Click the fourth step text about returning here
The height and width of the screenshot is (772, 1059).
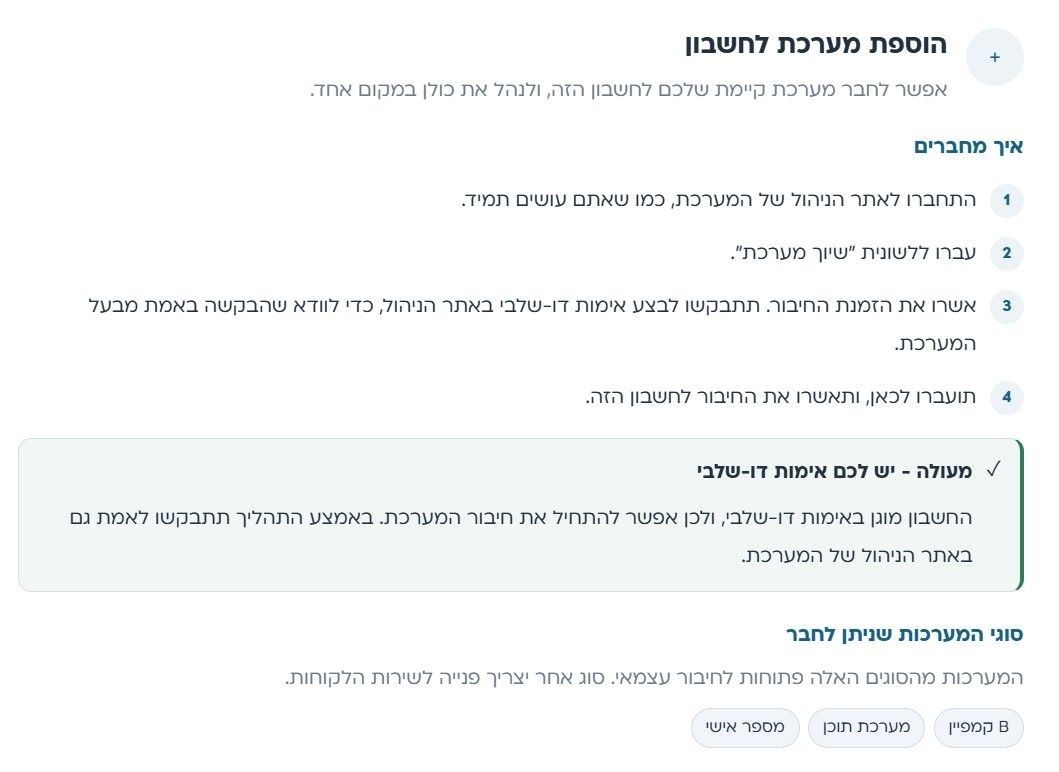pyautogui.click(x=781, y=397)
